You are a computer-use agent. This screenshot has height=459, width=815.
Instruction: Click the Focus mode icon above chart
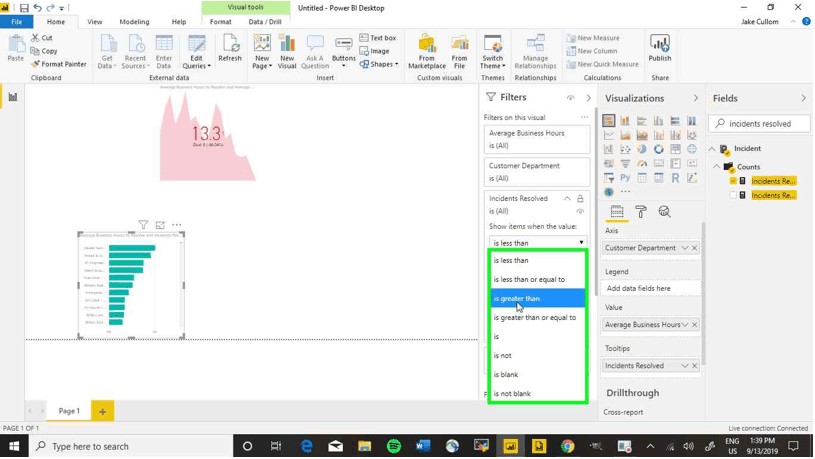coord(160,225)
